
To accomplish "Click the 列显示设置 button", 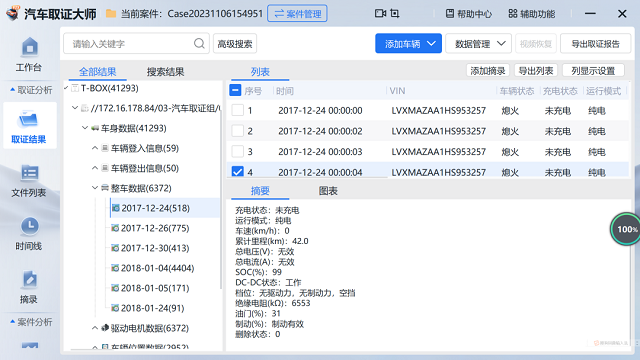I will [x=593, y=71].
